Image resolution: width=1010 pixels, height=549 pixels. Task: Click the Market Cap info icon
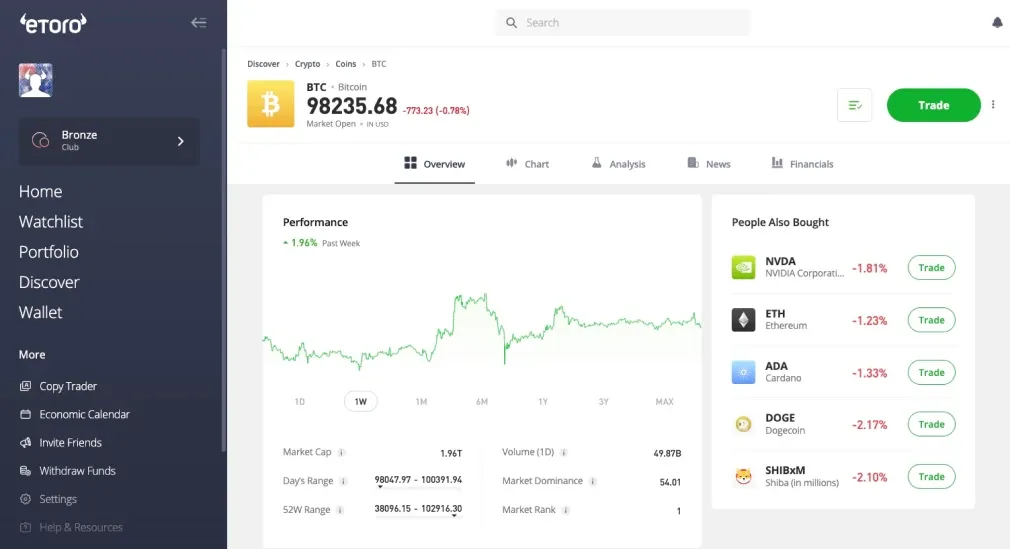342,453
